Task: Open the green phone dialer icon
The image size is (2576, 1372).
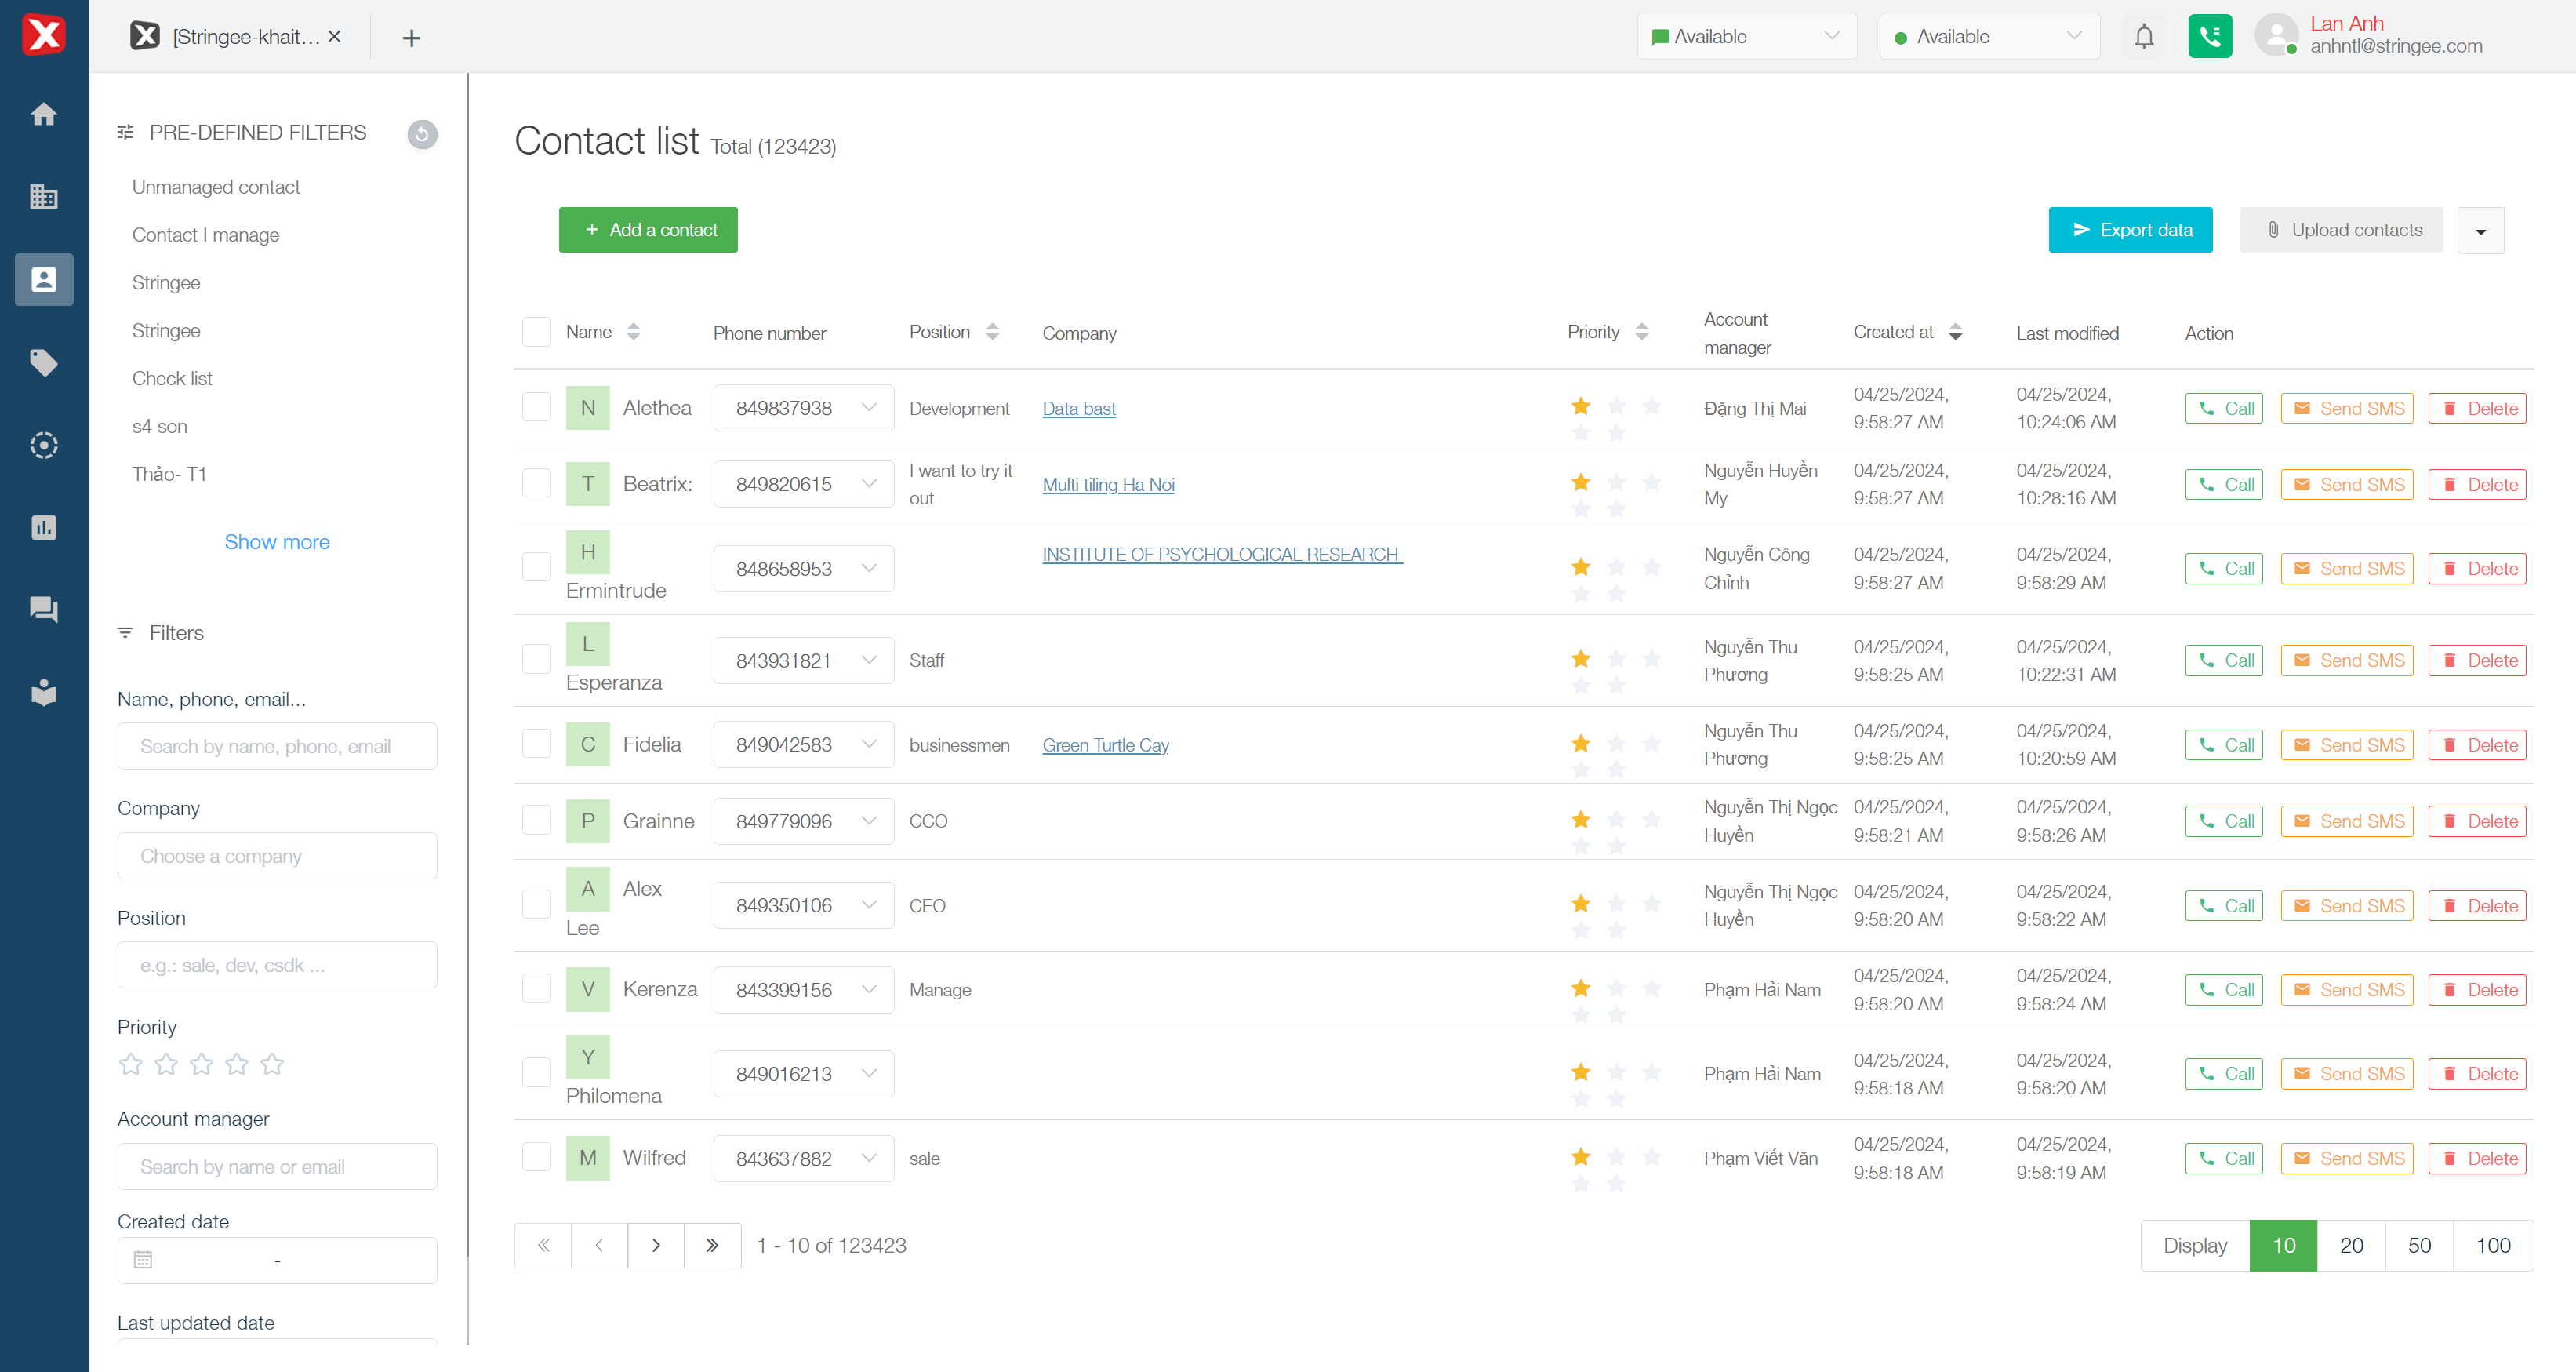Action: click(x=2209, y=37)
